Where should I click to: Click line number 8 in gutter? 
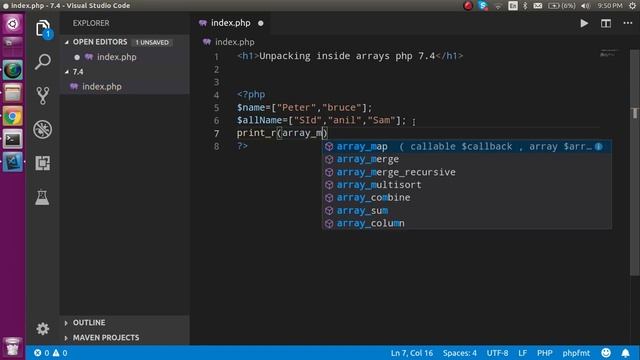216,146
